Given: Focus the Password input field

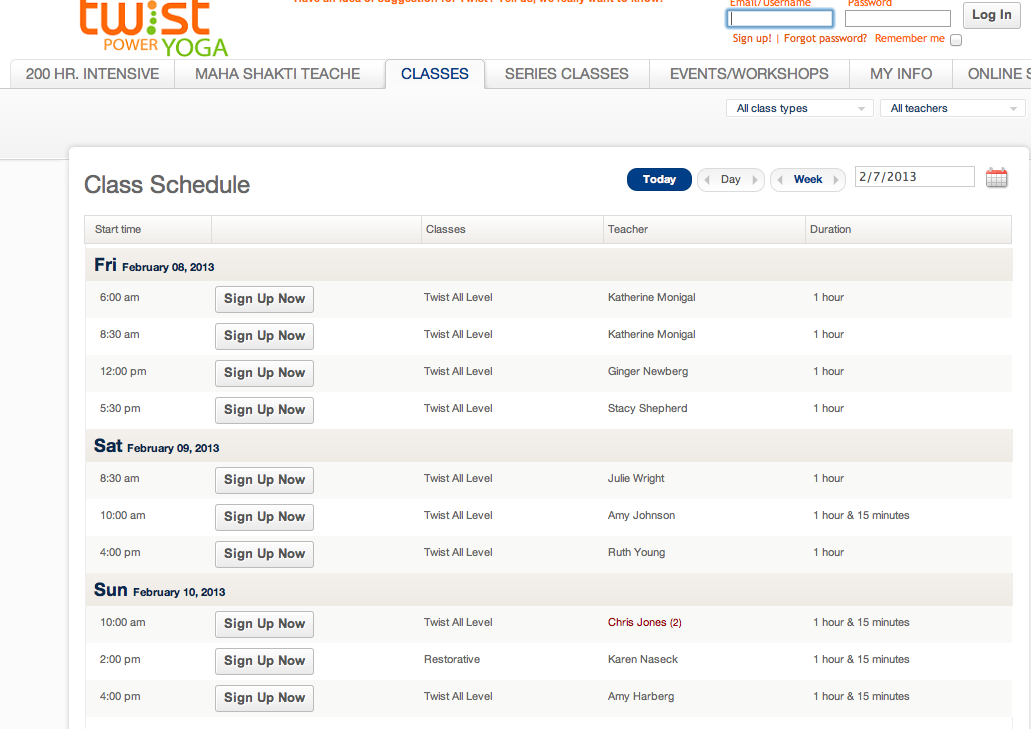Looking at the screenshot, I should (x=898, y=18).
